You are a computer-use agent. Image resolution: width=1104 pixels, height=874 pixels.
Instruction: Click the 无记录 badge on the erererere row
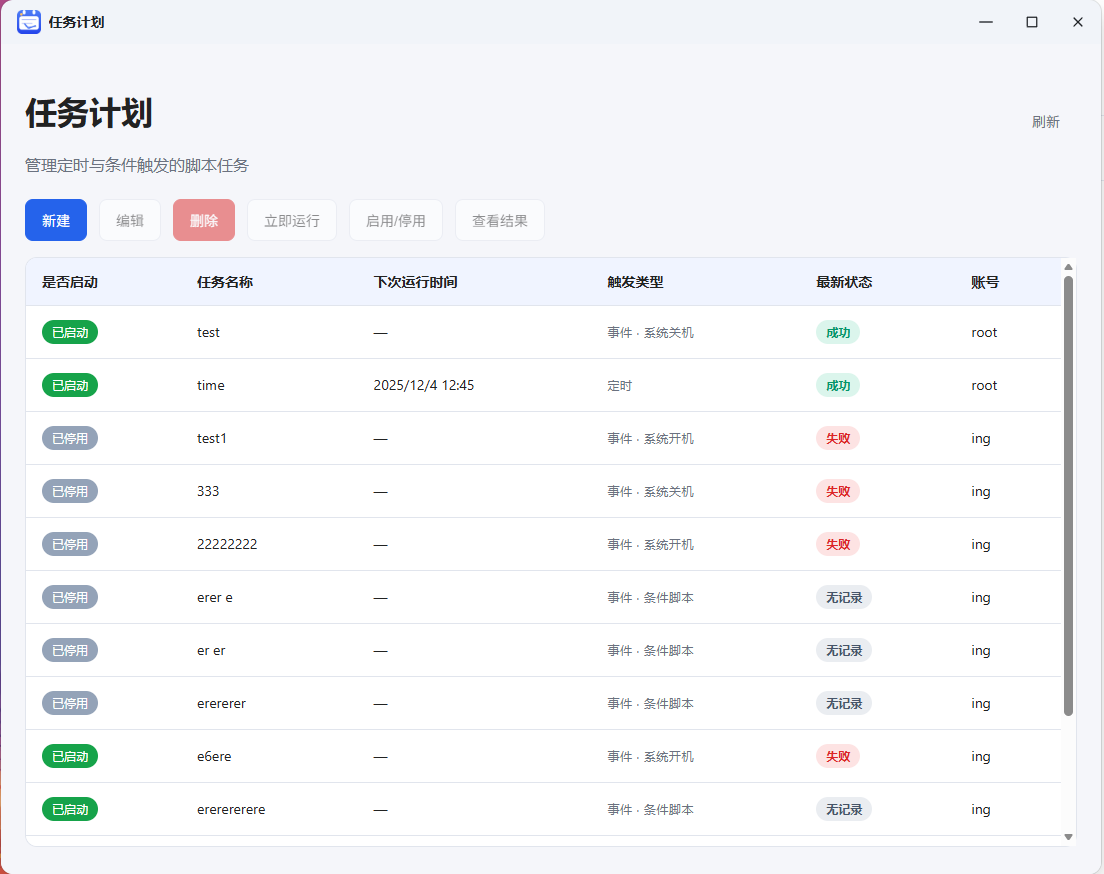click(844, 809)
